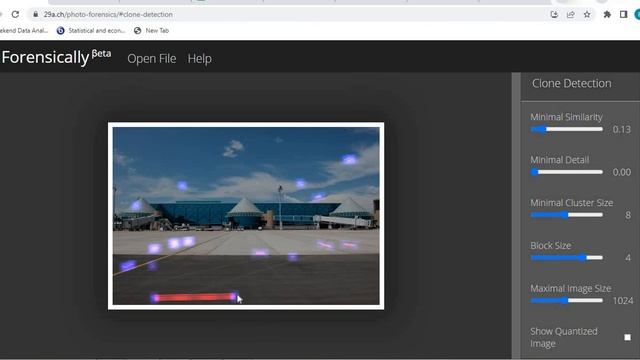Screen dimensions: 640x360
Task: Click the red clone marker bar in image
Action: (194, 298)
